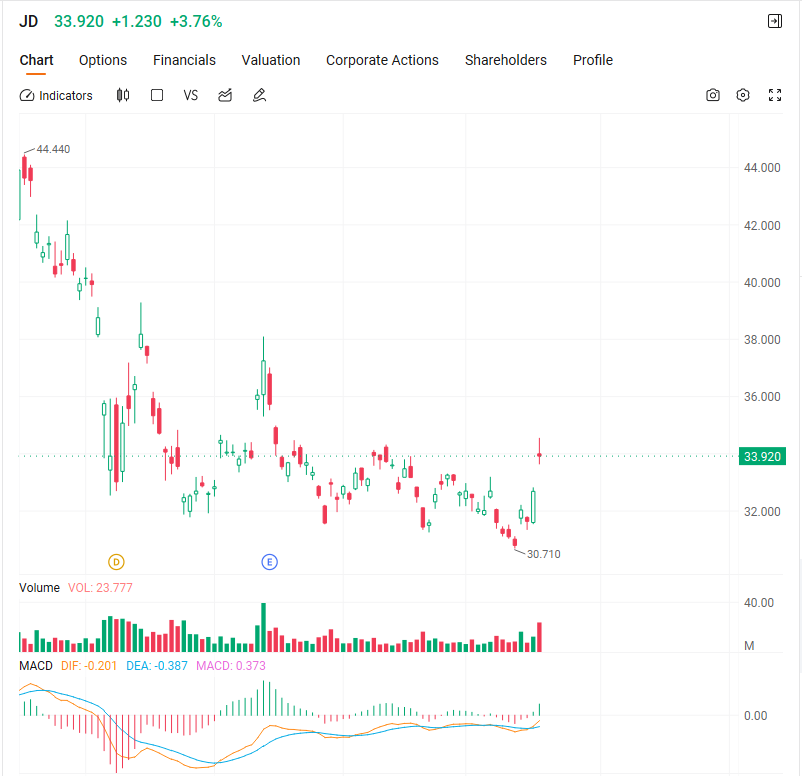Click the tallest green volume bar
This screenshot has width=802, height=776.
click(x=263, y=627)
